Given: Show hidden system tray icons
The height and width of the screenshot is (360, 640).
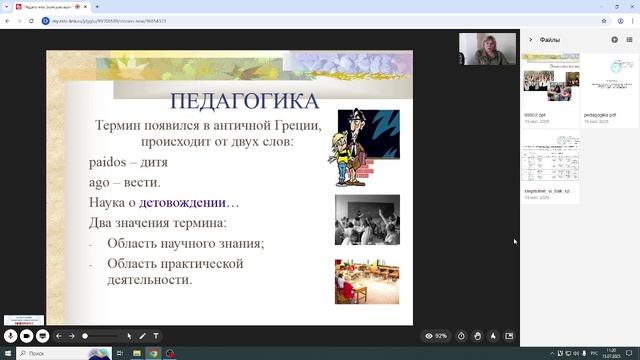Looking at the screenshot, I should (x=552, y=353).
